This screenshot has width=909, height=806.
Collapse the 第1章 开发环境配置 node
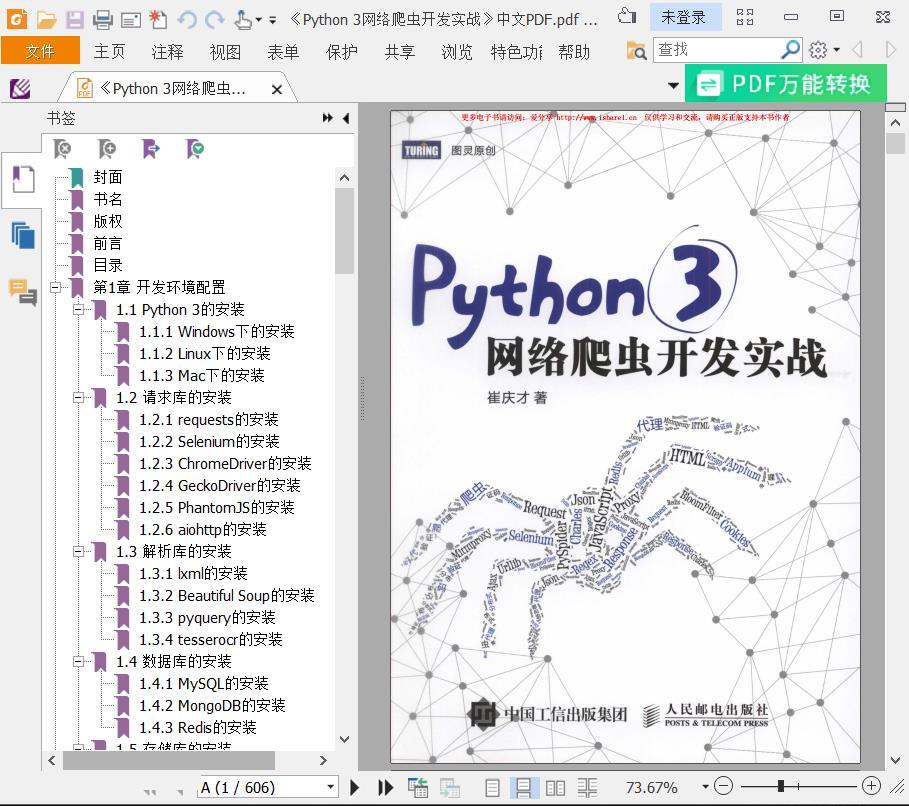coord(56,287)
